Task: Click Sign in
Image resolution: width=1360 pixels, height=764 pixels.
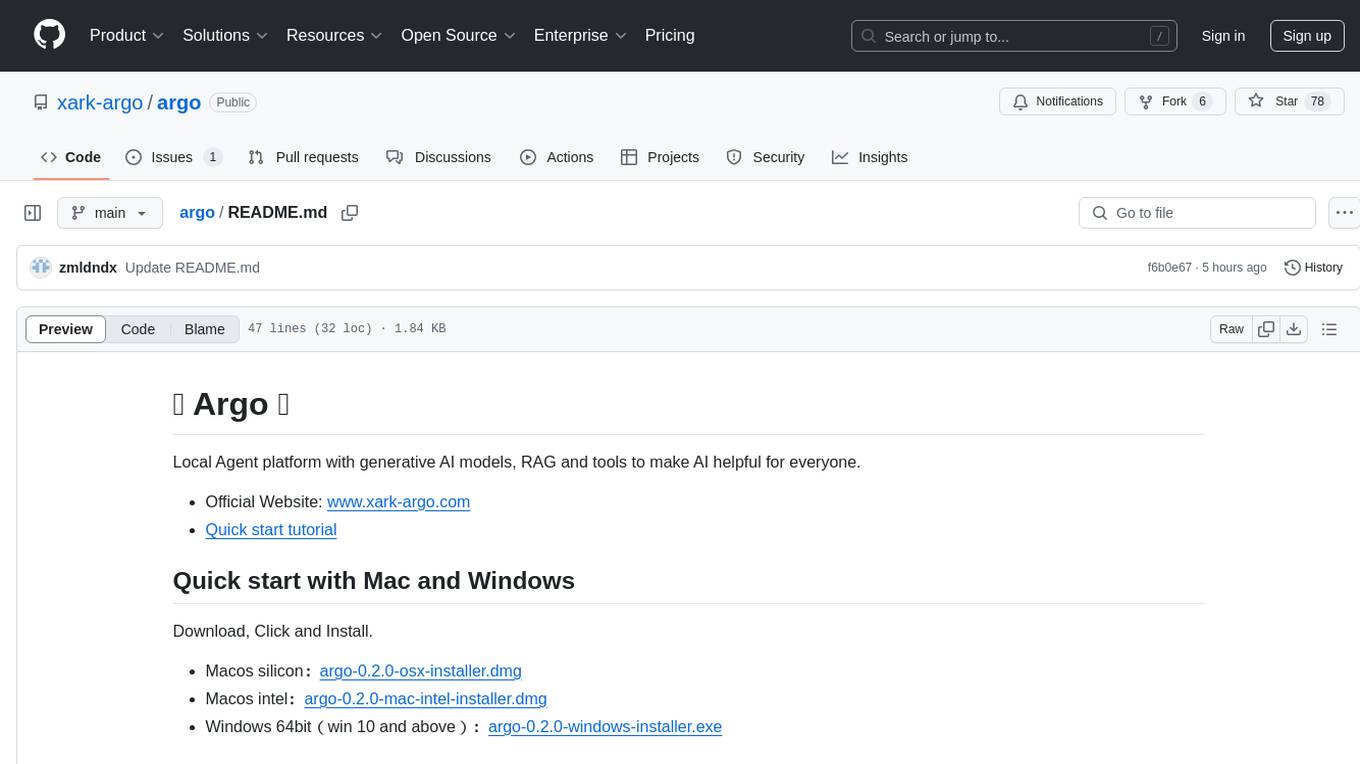Action: pos(1223,36)
